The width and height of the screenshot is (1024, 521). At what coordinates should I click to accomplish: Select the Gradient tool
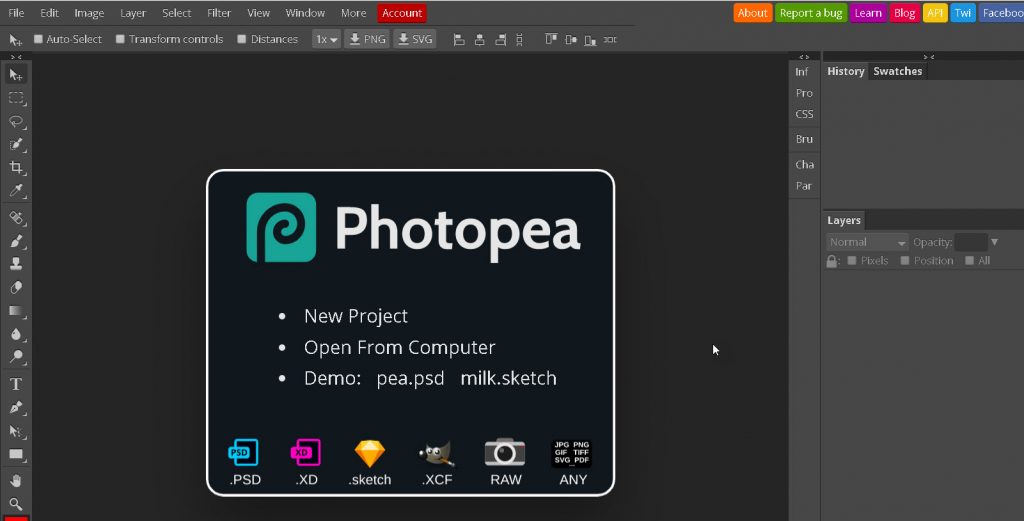(x=16, y=311)
